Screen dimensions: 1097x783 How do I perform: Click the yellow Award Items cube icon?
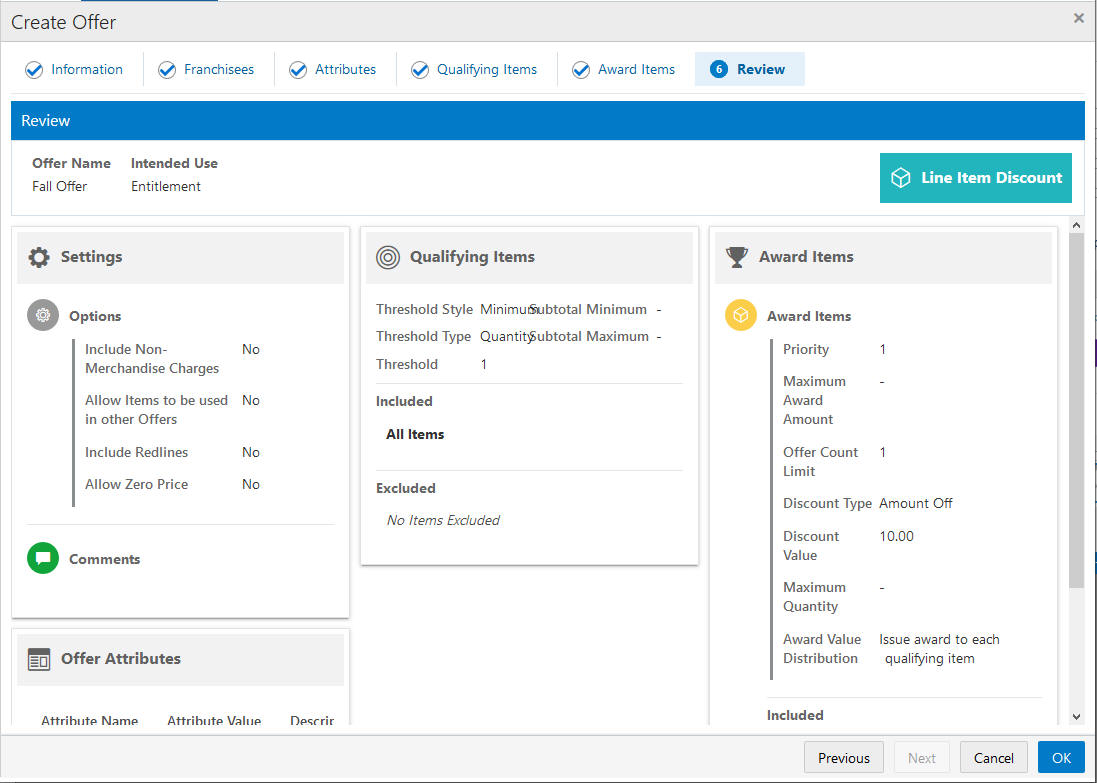point(741,316)
